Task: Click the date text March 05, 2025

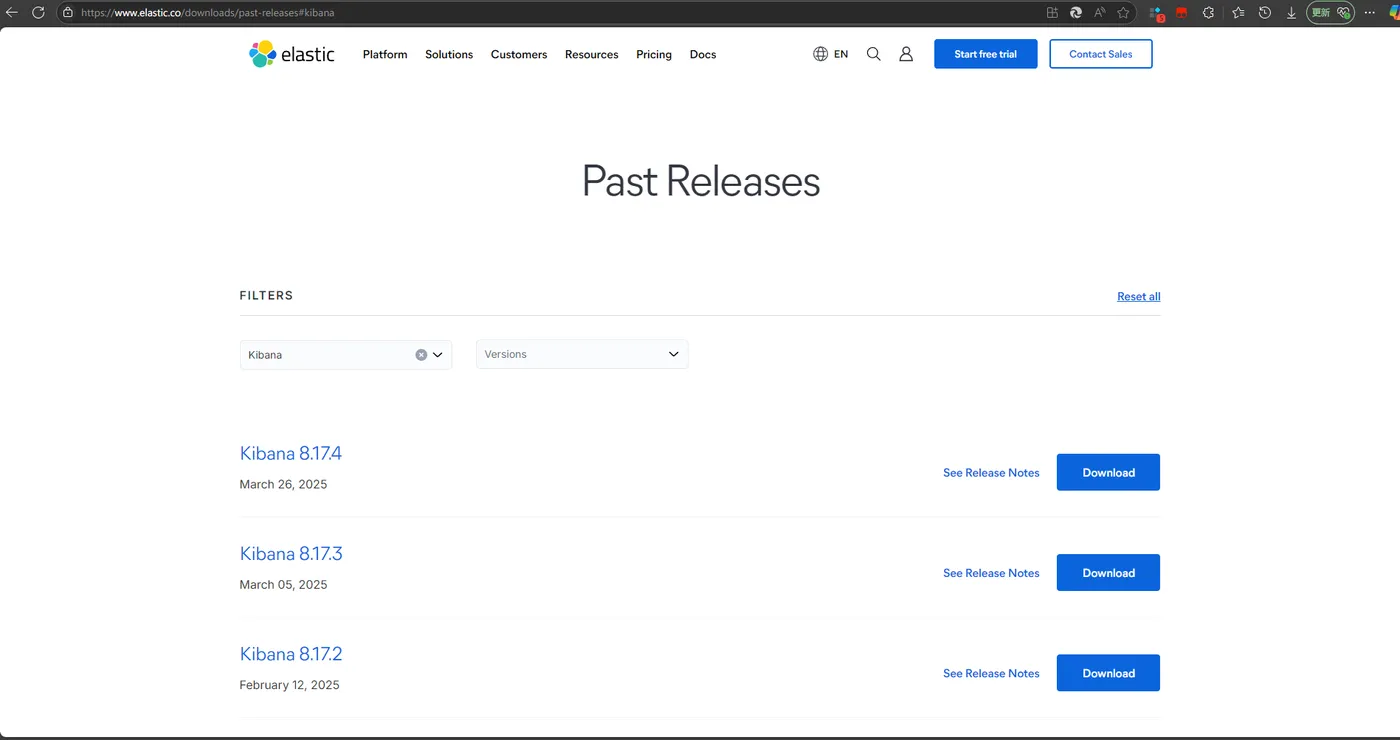Action: (283, 584)
